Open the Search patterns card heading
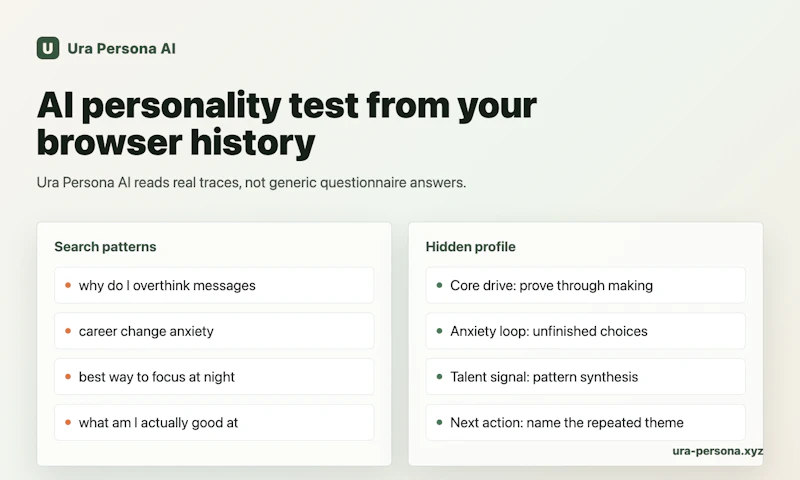This screenshot has width=800, height=480. pyautogui.click(x=105, y=247)
